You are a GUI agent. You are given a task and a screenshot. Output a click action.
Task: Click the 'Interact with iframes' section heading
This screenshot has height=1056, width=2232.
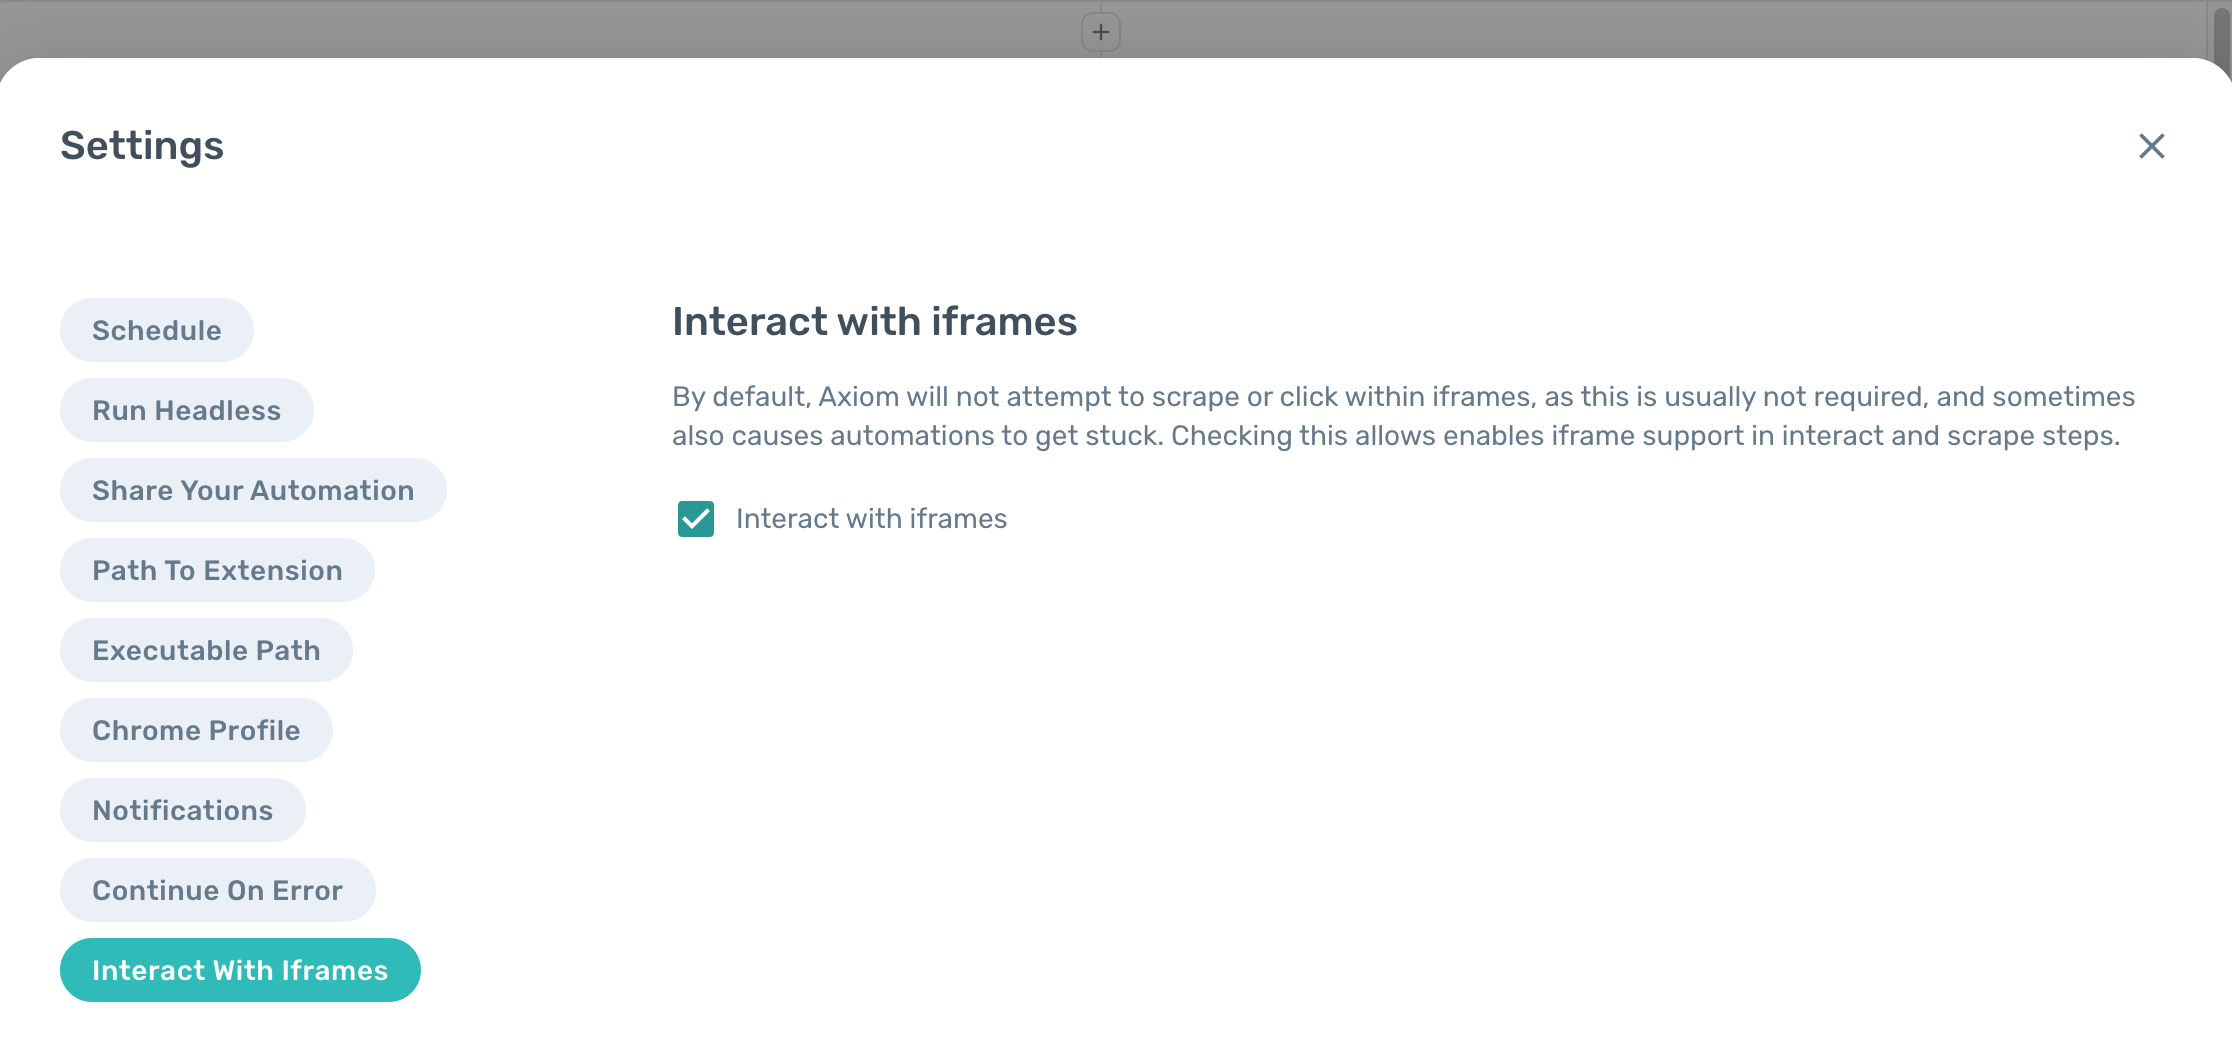click(x=874, y=322)
